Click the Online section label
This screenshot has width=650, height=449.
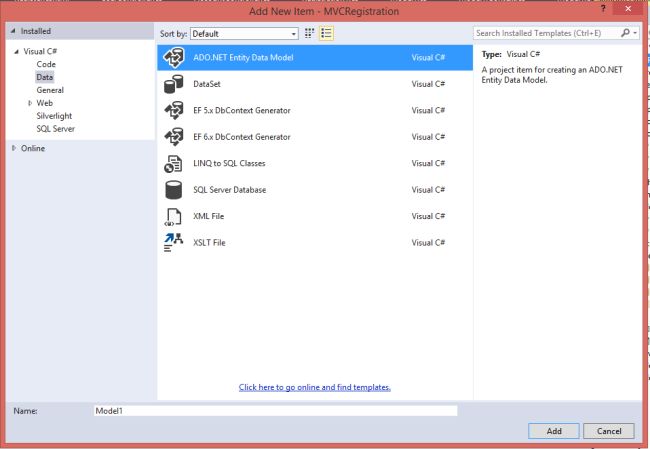point(33,148)
